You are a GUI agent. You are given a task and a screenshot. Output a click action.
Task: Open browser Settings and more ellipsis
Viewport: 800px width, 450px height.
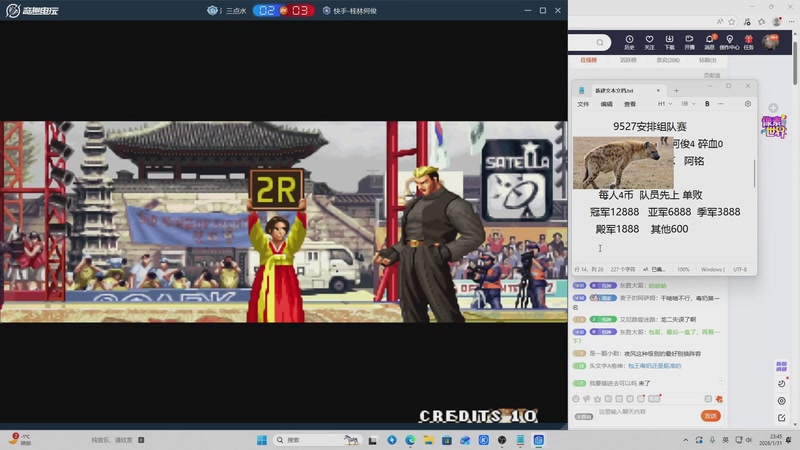pyautogui.click(x=791, y=21)
